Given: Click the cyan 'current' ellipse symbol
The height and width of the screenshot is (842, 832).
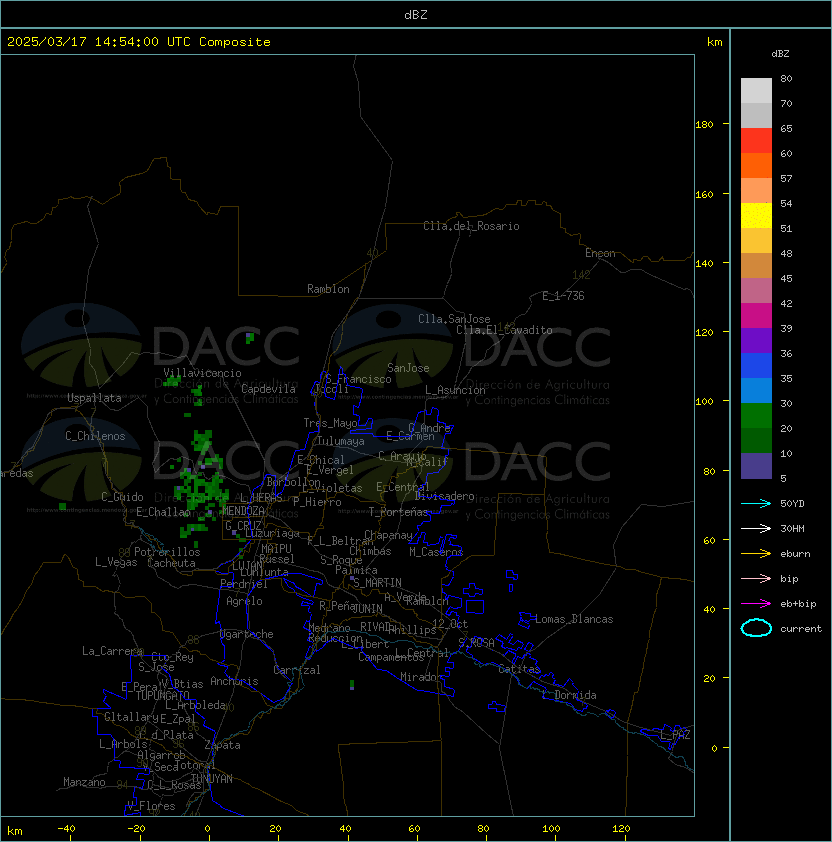Looking at the screenshot, I should pos(756,628).
